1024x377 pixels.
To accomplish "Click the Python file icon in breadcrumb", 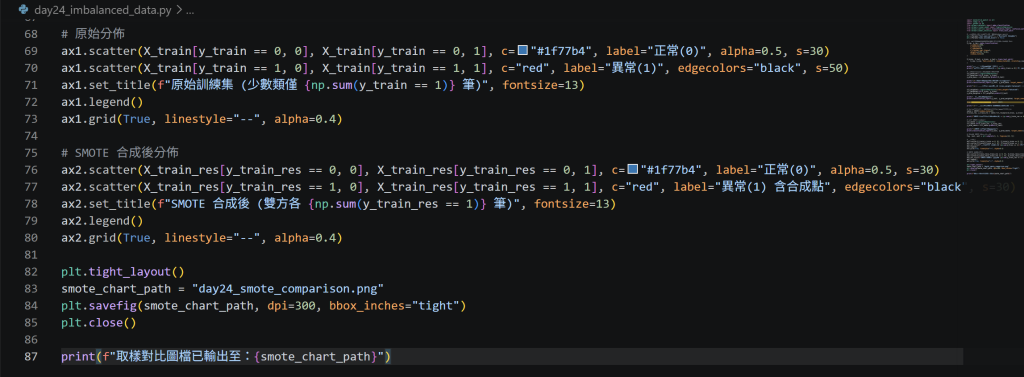I will [24, 10].
